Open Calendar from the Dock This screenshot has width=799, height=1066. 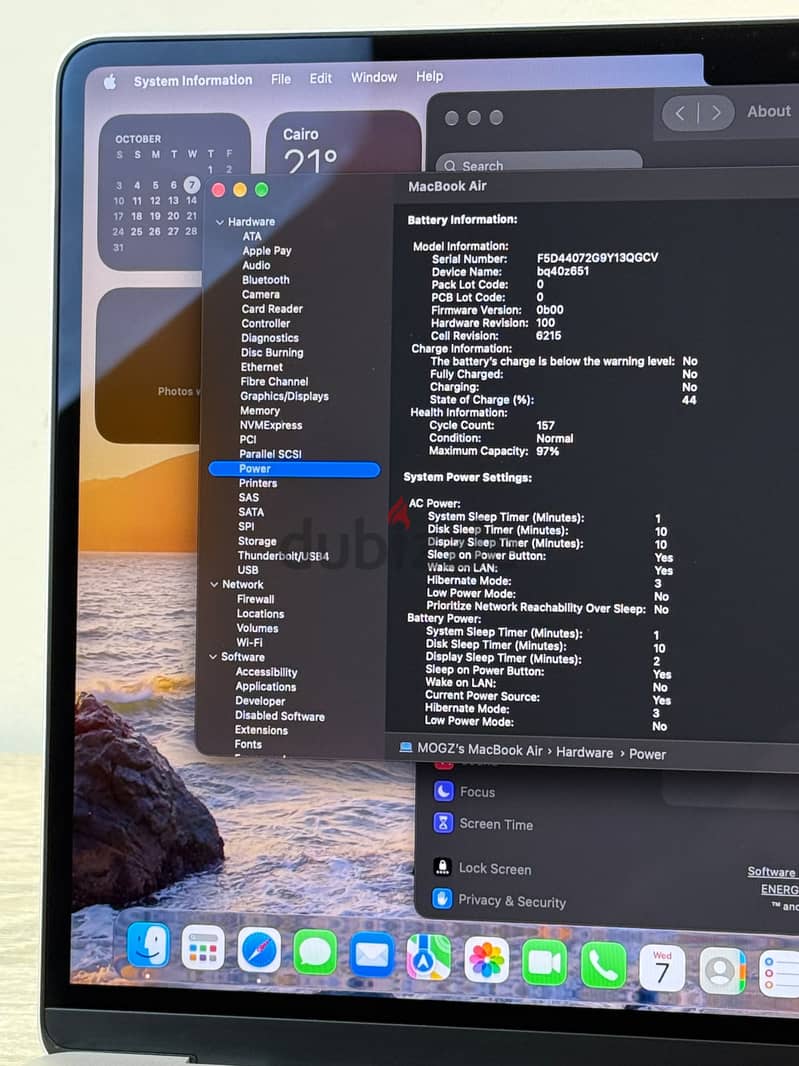tap(662, 967)
